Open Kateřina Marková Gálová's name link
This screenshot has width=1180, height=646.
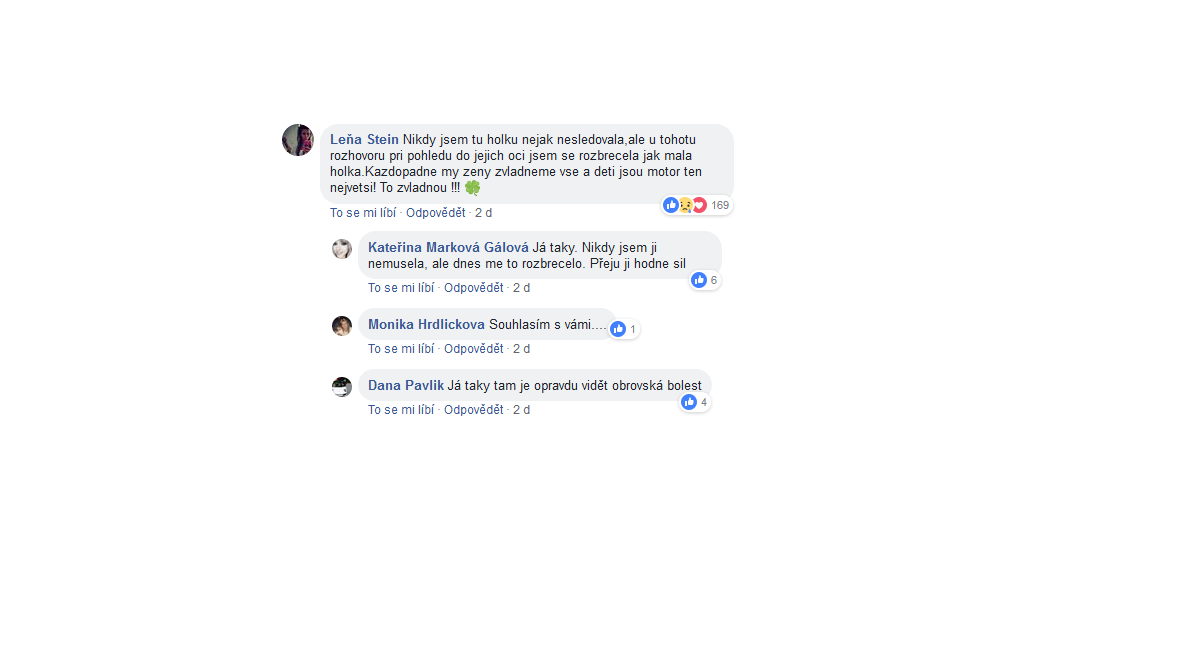tap(449, 247)
